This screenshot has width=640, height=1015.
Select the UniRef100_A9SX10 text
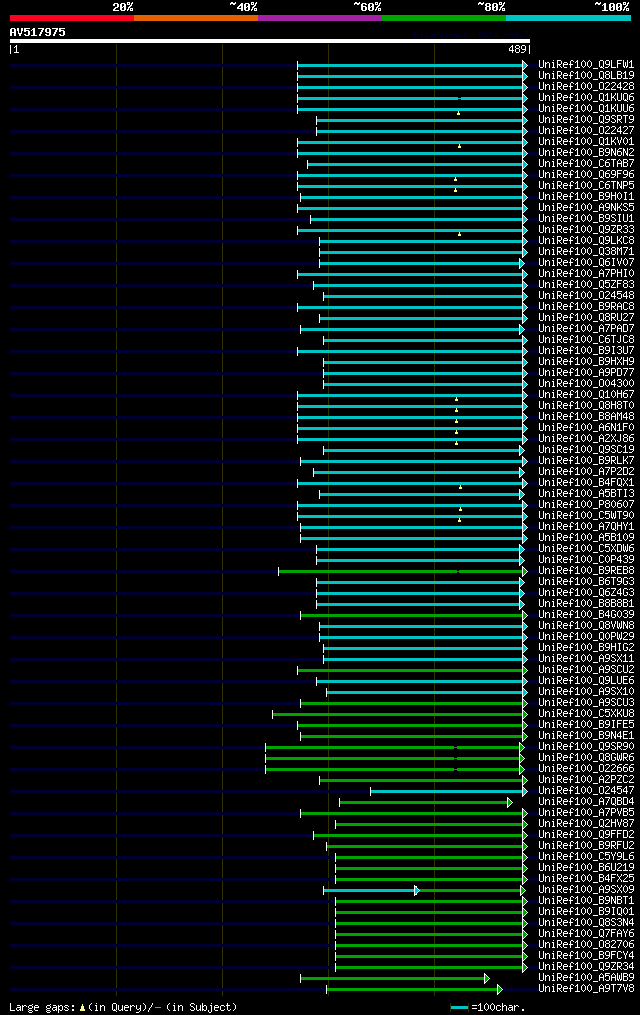586,692
